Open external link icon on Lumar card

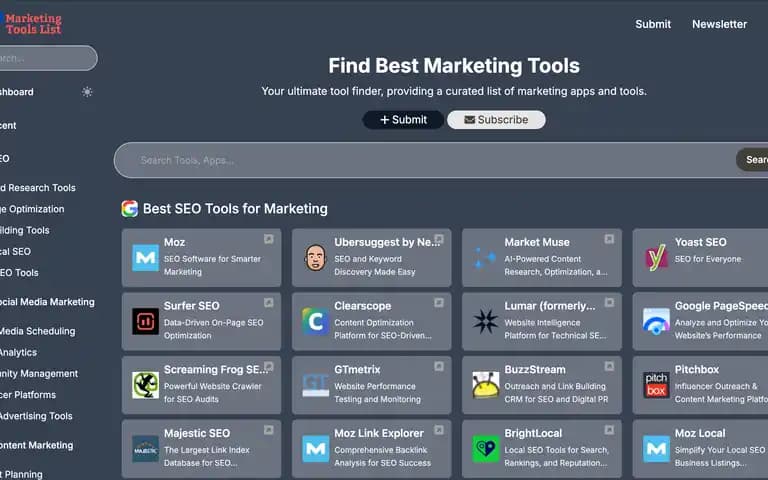(x=609, y=303)
